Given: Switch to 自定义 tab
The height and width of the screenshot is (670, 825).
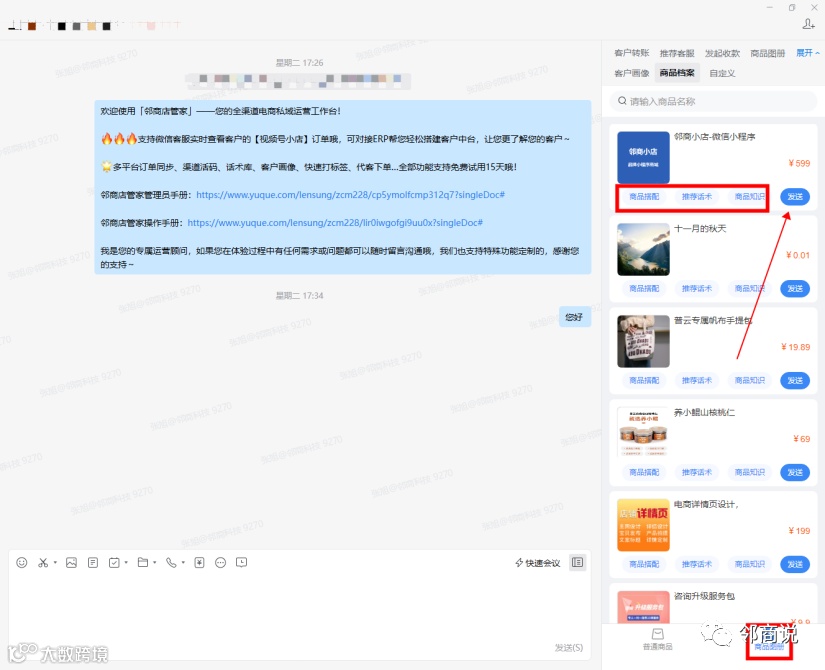Looking at the screenshot, I should coord(722,73).
